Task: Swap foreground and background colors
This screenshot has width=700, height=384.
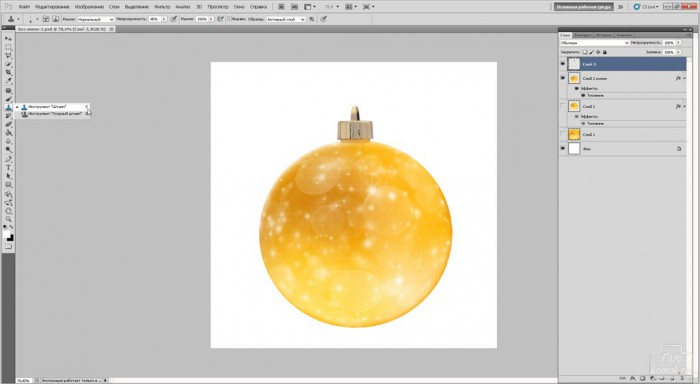Action: [12, 228]
